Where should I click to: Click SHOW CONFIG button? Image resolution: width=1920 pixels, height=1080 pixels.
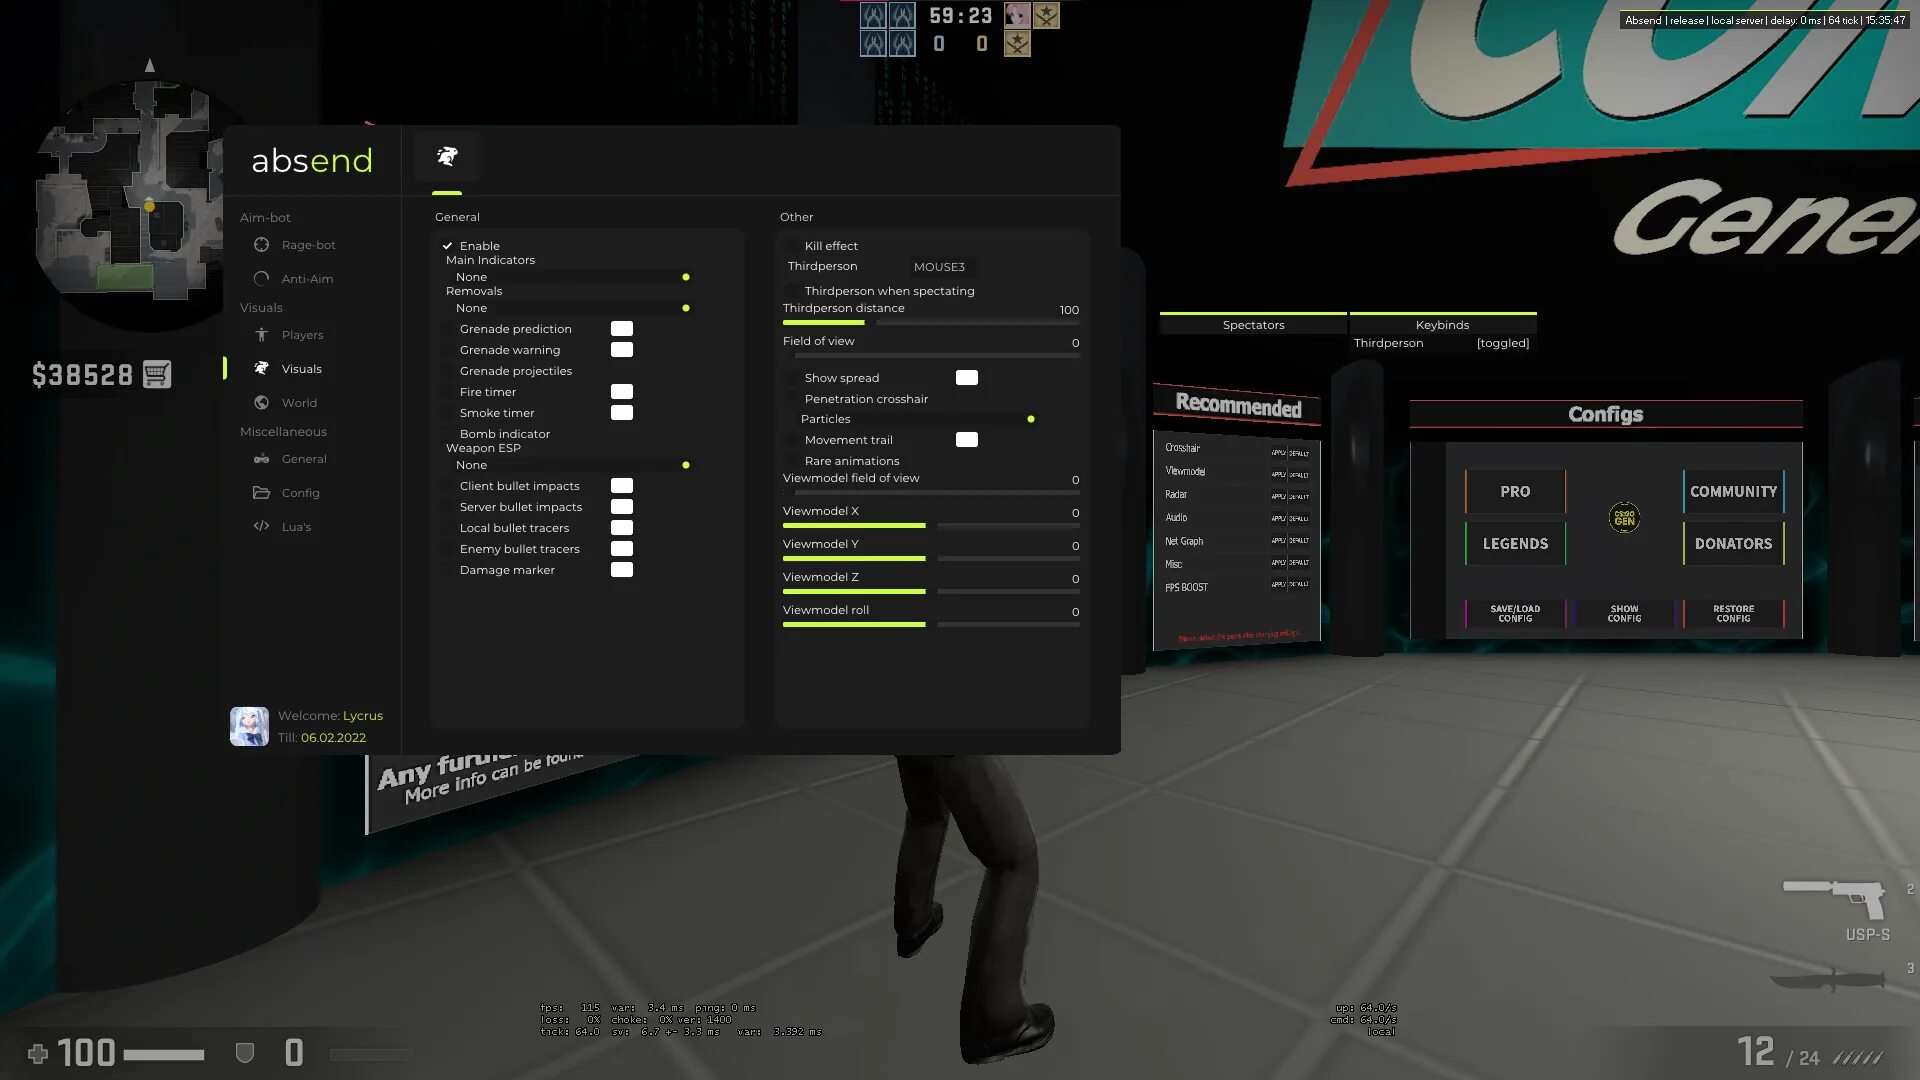pyautogui.click(x=1624, y=614)
